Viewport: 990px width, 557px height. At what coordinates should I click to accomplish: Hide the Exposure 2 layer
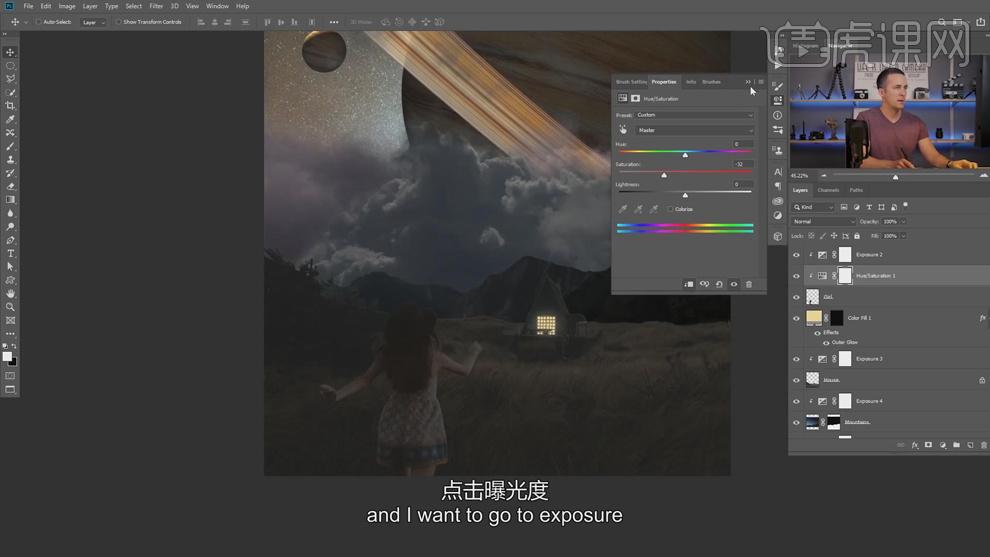click(796, 255)
